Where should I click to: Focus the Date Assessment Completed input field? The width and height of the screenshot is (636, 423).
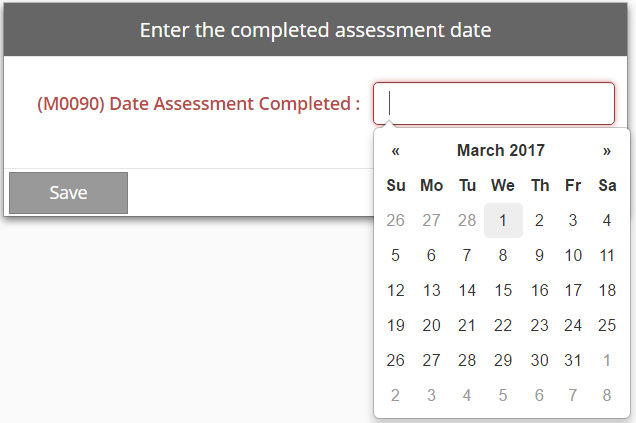[x=494, y=103]
